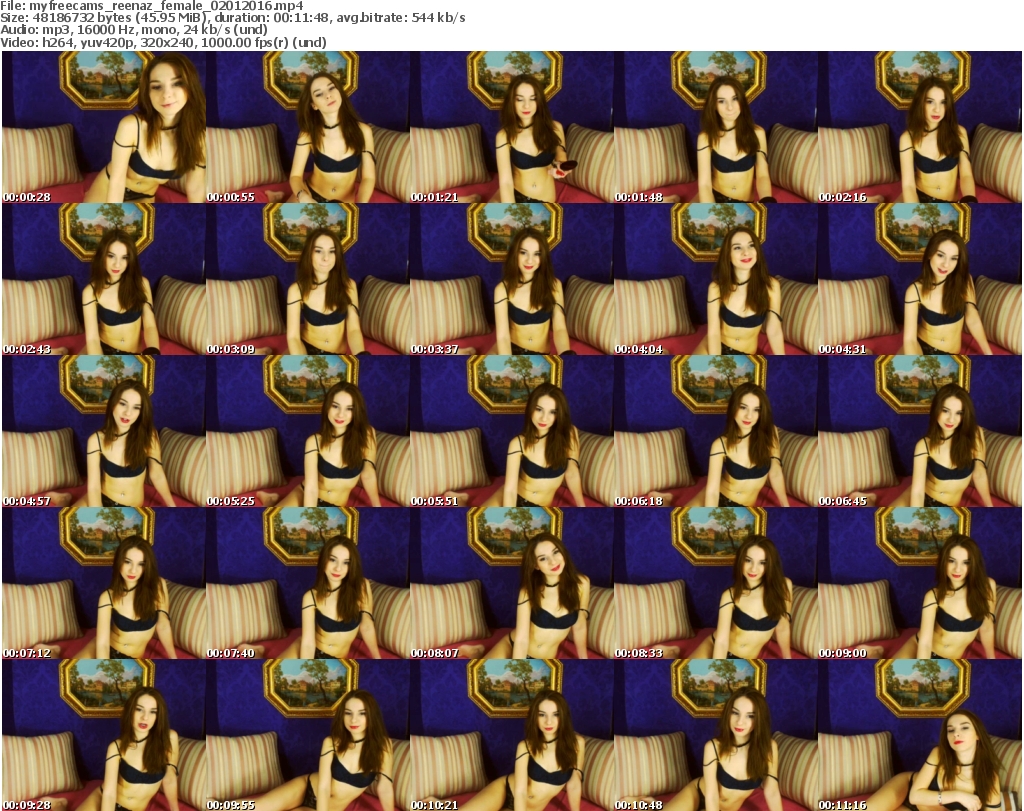The width and height of the screenshot is (1024, 811).
Task: Pick the frame at 00:03:37
Action: click(511, 279)
